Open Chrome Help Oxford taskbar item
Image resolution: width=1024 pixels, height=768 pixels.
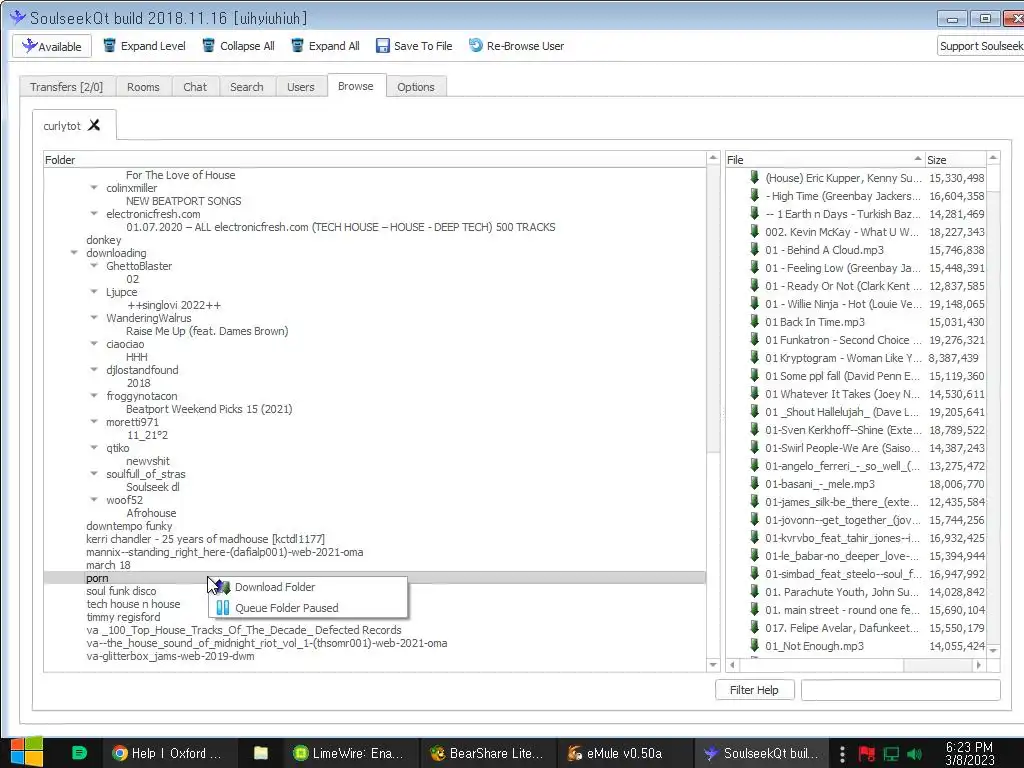tap(168, 753)
